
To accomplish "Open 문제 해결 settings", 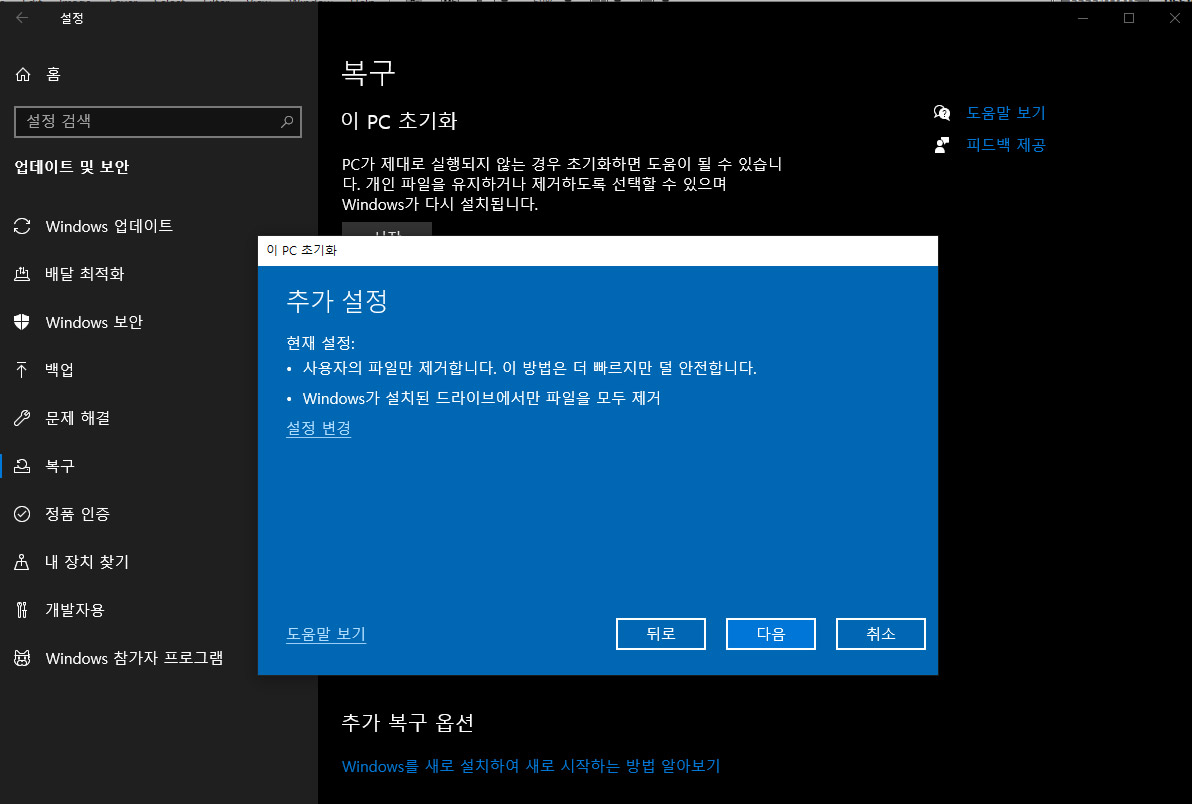I will [x=83, y=418].
